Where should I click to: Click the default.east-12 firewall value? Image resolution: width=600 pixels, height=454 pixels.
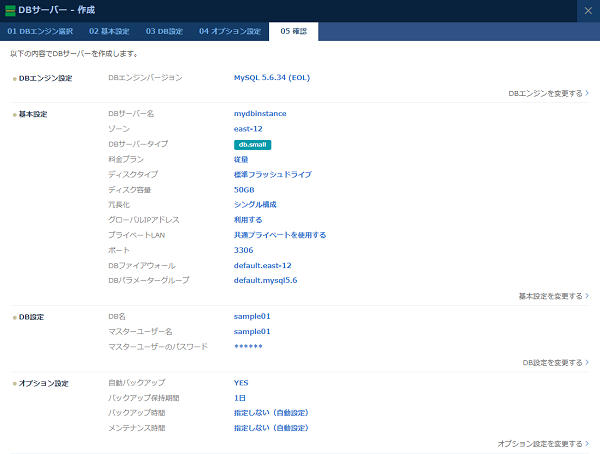point(262,266)
